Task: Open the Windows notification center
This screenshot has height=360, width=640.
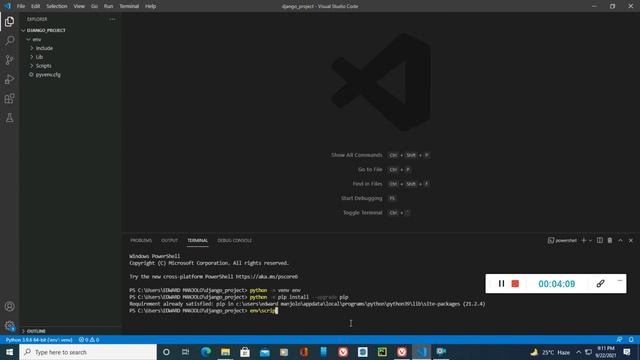Action: pyautogui.click(x=627, y=352)
